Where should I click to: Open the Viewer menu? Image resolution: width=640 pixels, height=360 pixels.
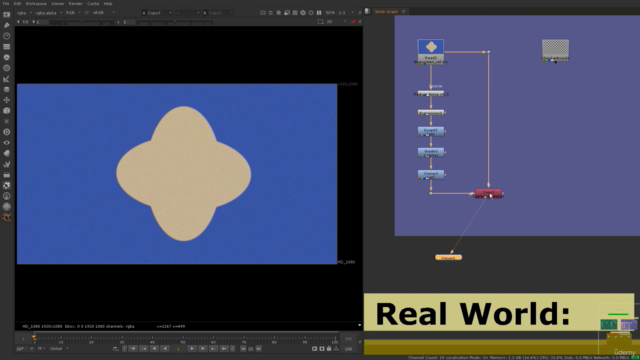[x=58, y=4]
